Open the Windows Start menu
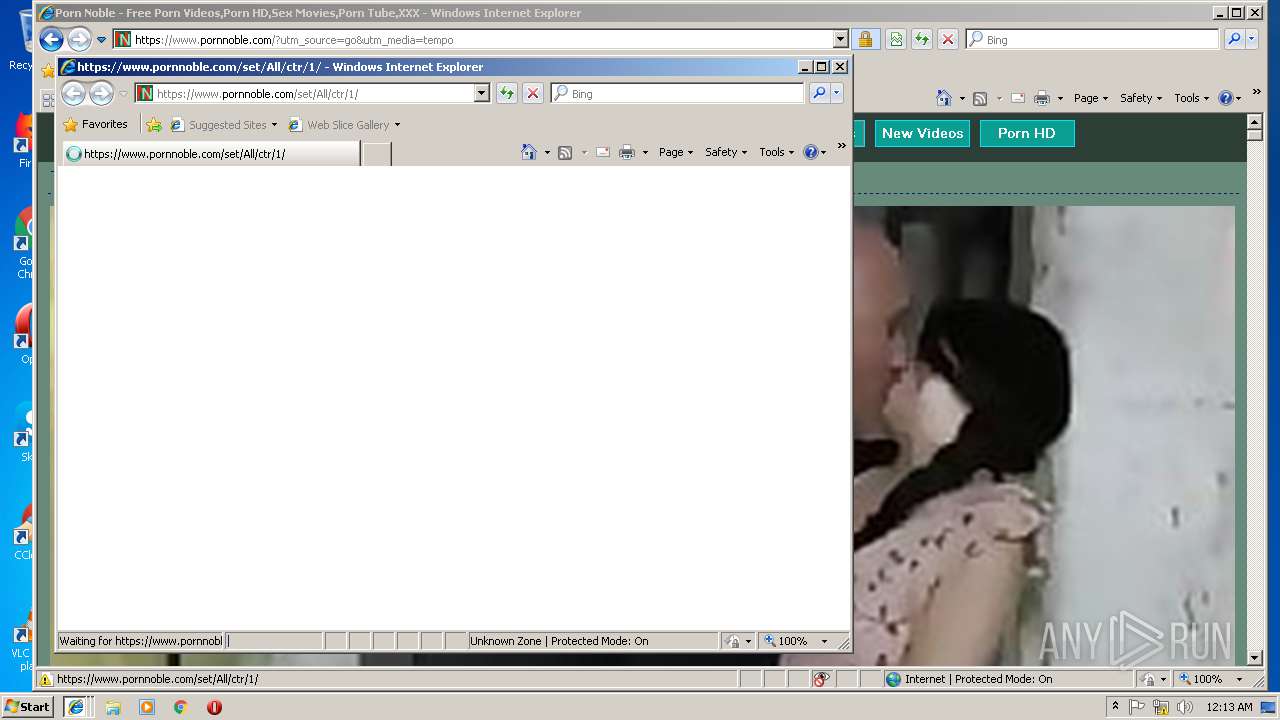The height and width of the screenshot is (720, 1280). [28, 706]
